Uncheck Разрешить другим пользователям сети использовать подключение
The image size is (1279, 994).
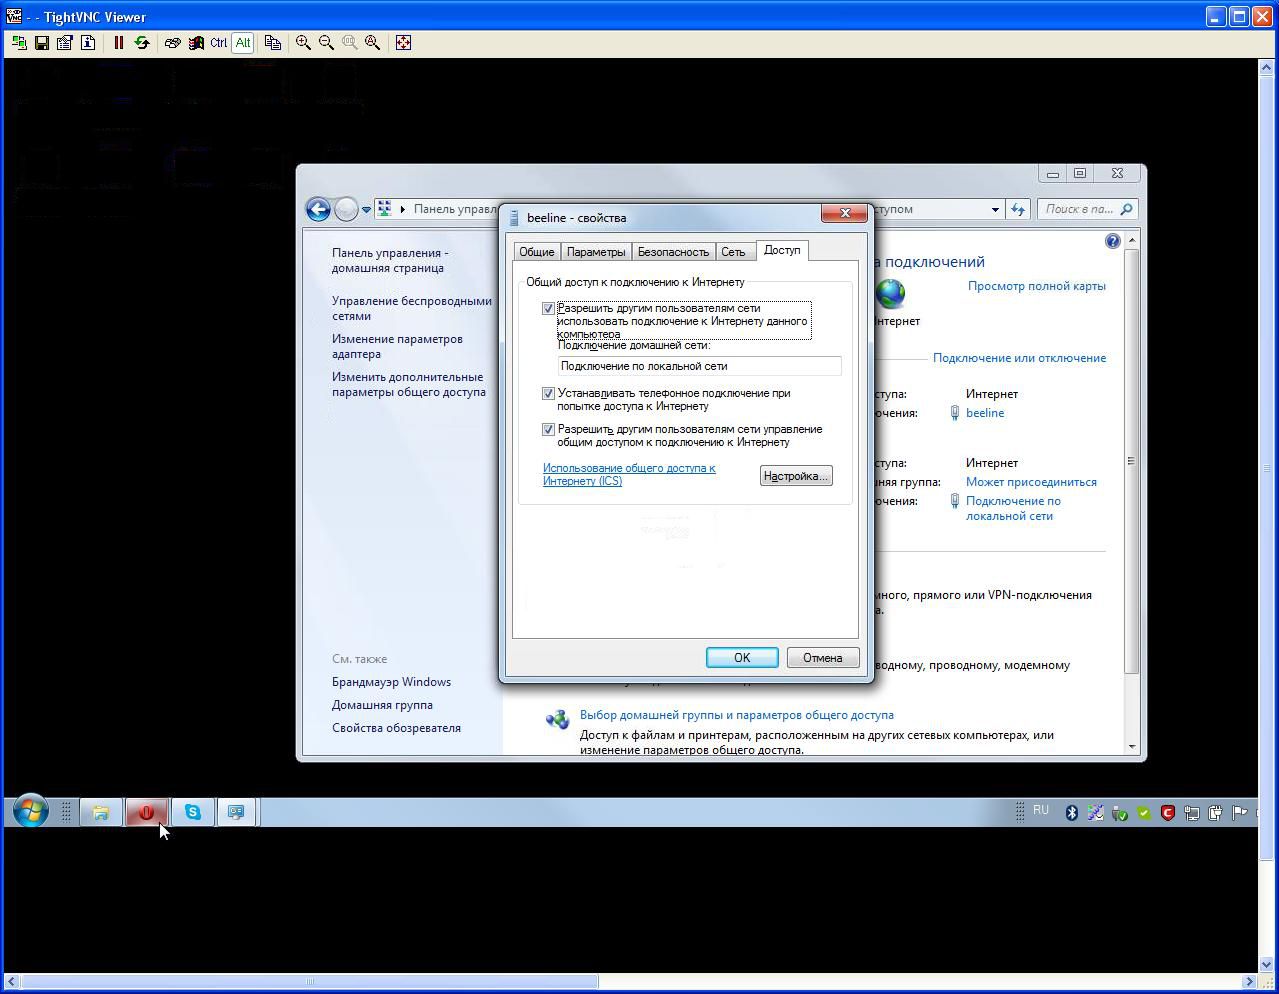pos(548,308)
